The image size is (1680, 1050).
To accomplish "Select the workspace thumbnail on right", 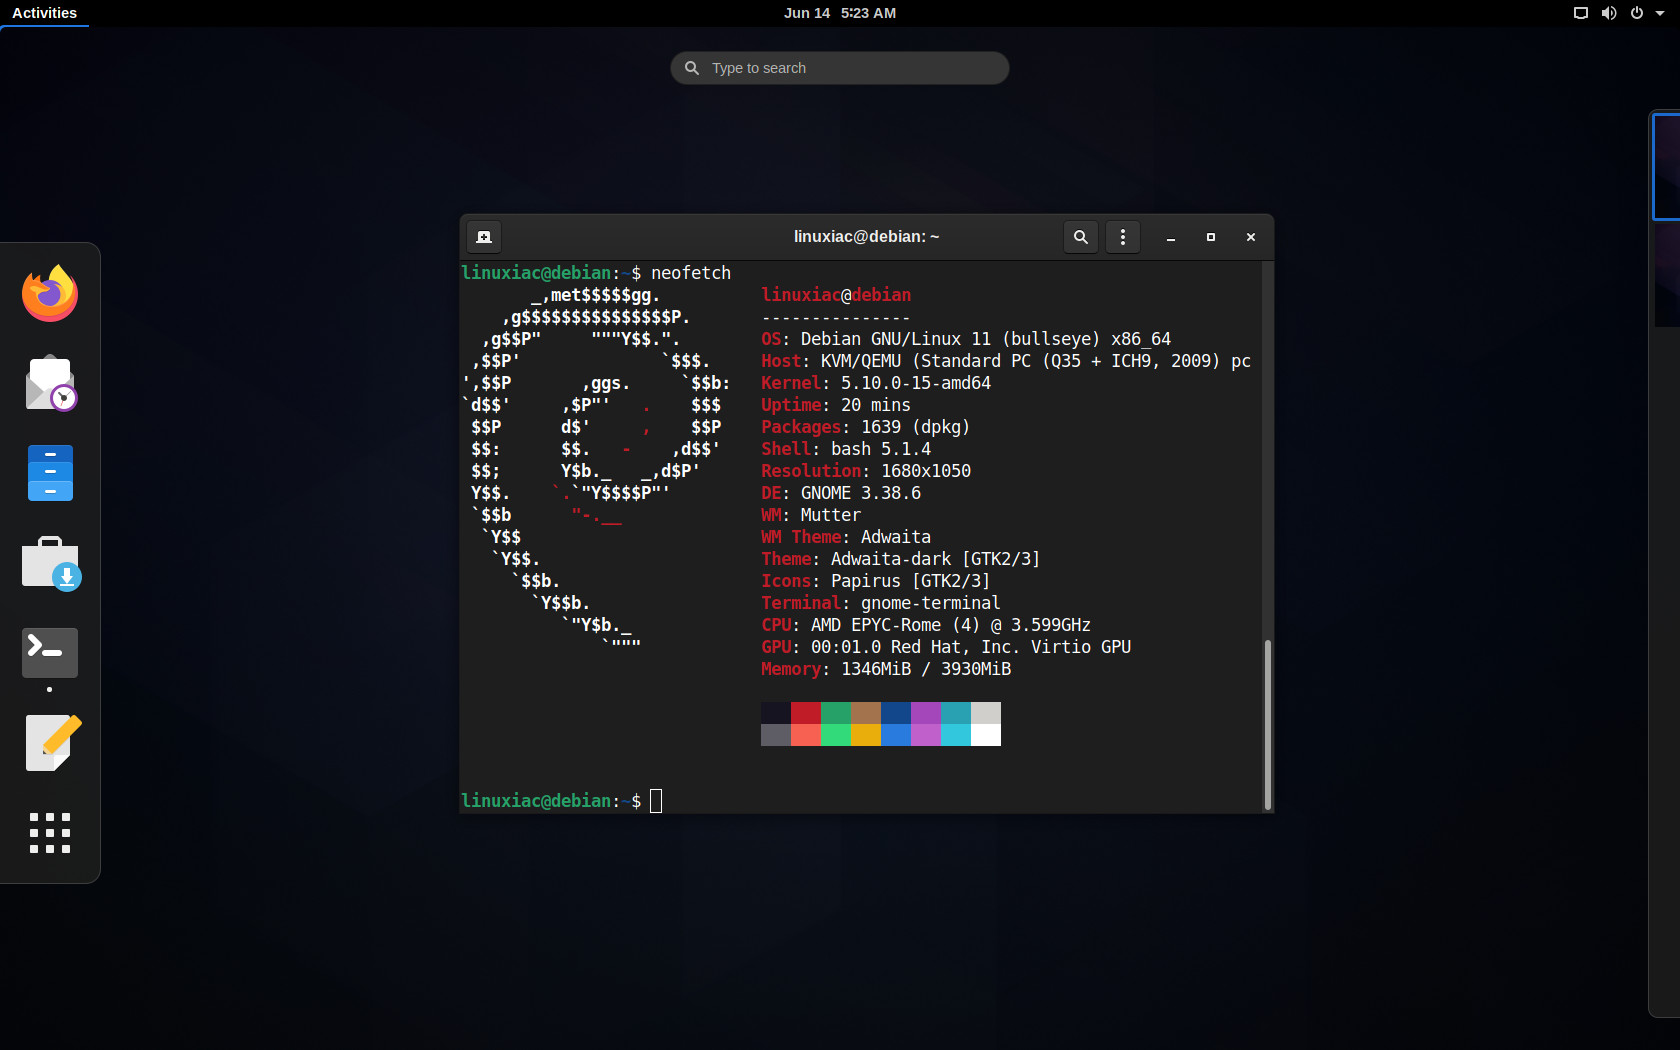I will (x=1666, y=167).
